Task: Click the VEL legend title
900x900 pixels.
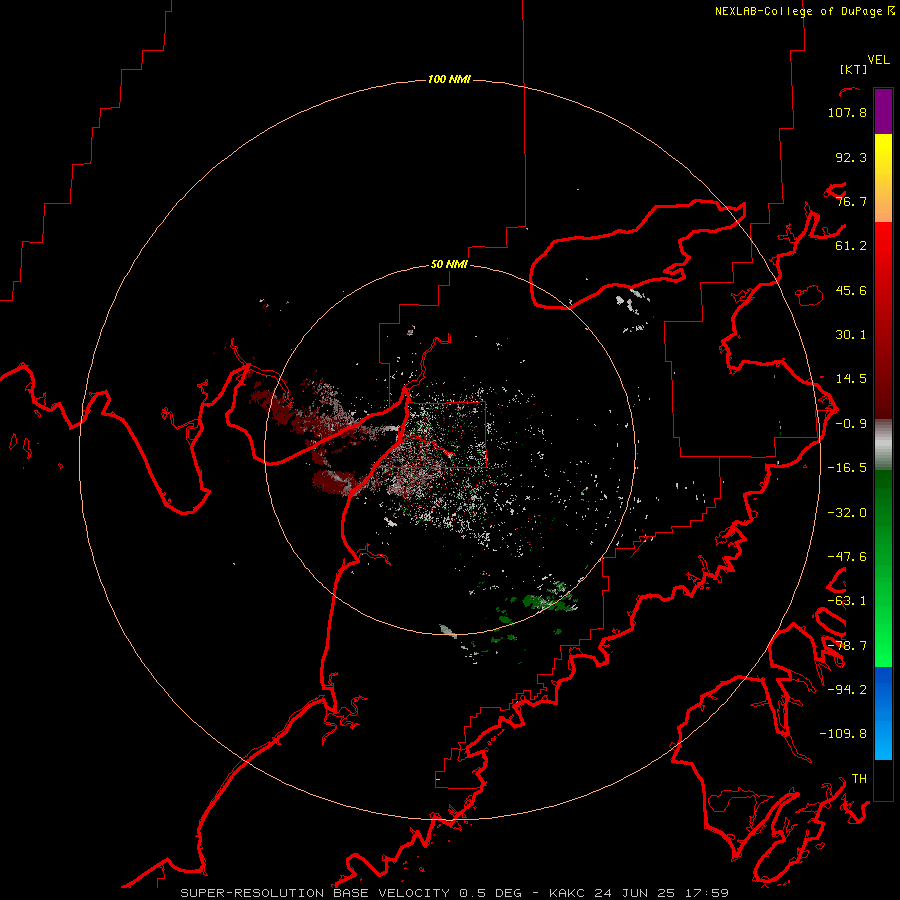Action: click(878, 60)
